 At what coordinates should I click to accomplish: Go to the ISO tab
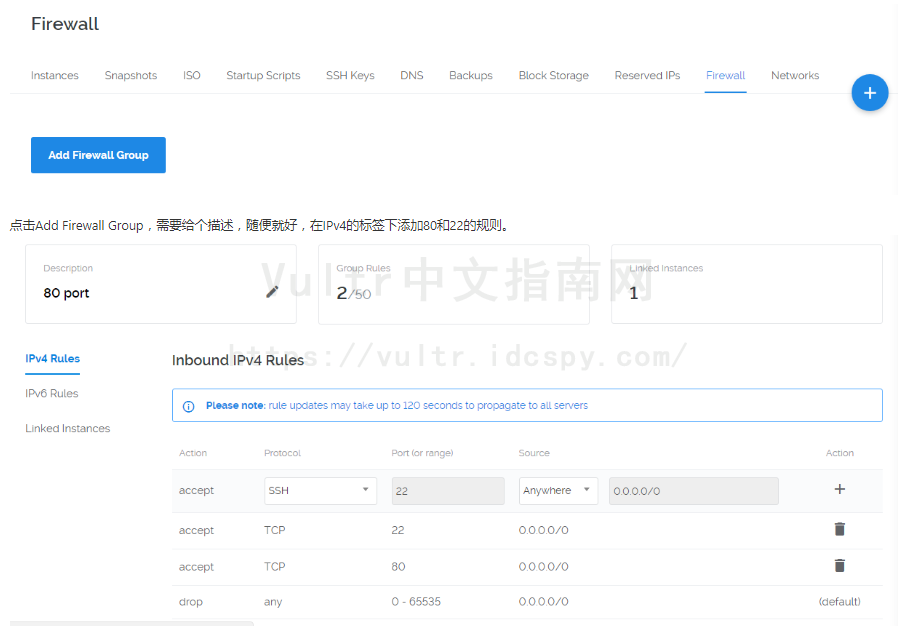click(191, 75)
